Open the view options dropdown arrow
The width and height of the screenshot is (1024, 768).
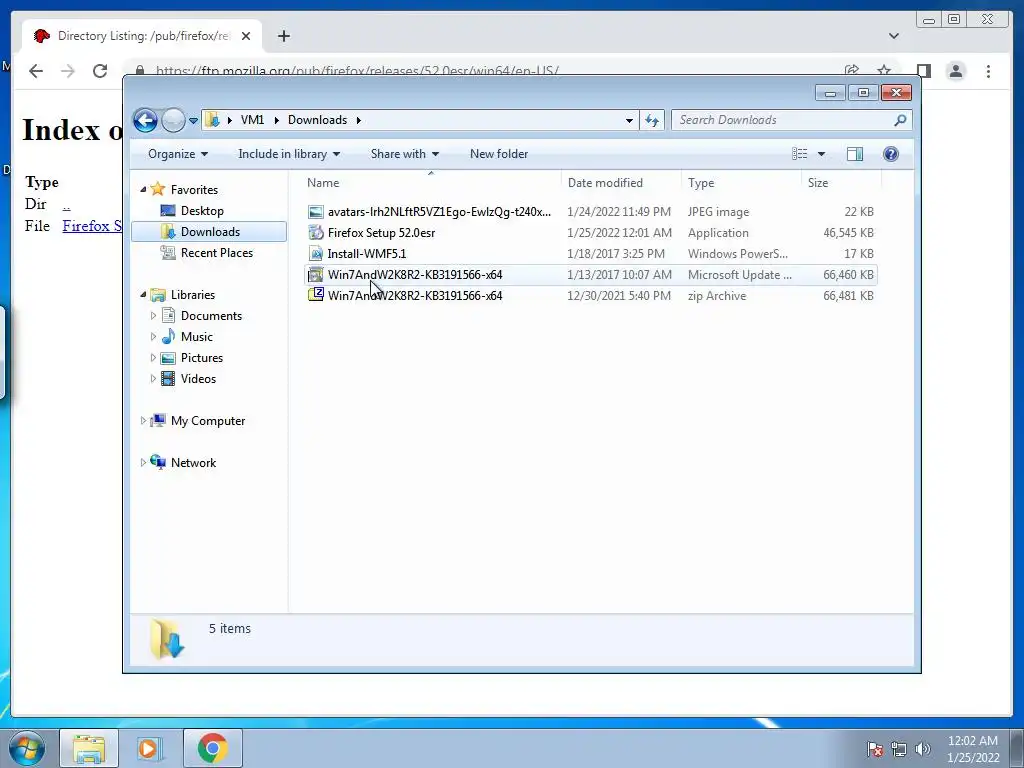822,154
